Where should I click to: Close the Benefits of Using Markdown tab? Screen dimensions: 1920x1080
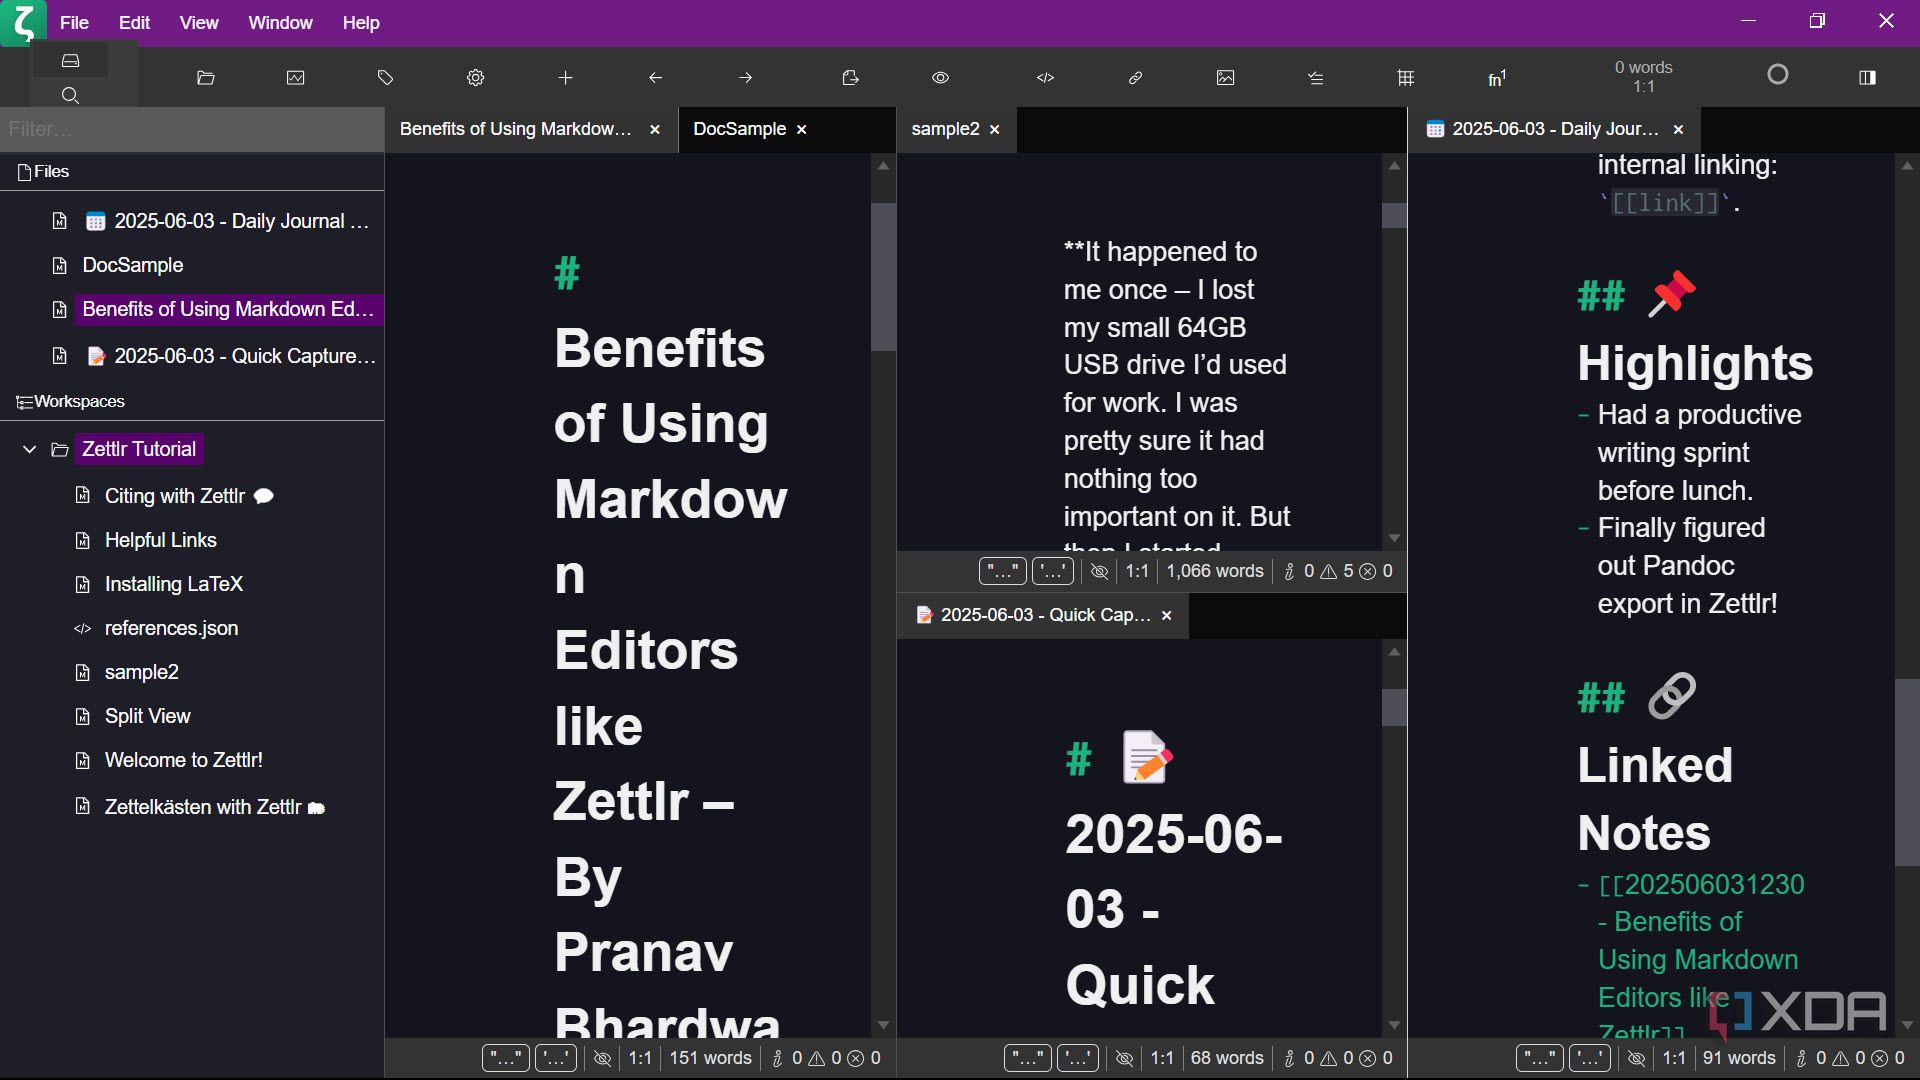coord(655,130)
